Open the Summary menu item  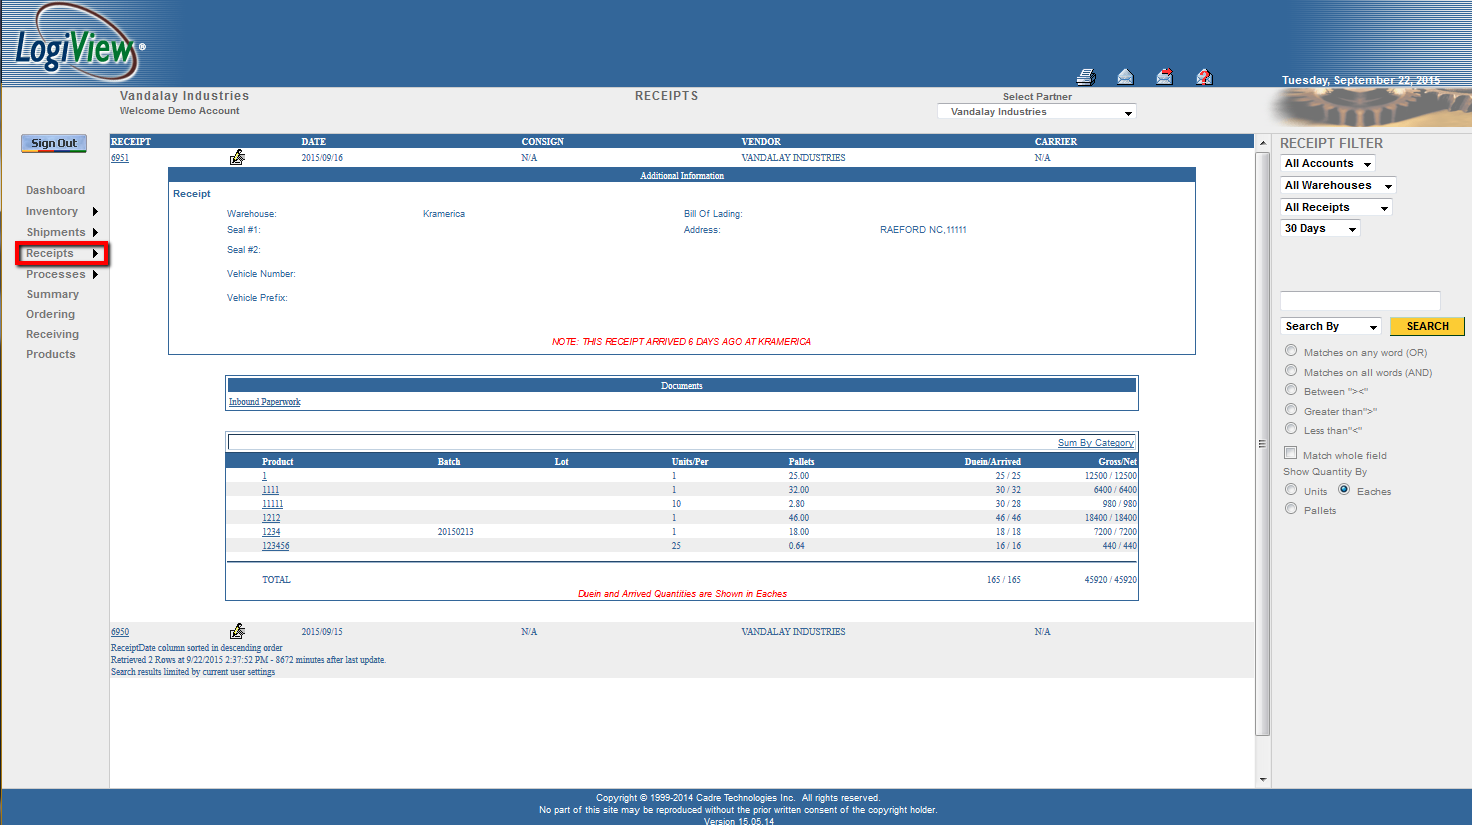coord(52,294)
